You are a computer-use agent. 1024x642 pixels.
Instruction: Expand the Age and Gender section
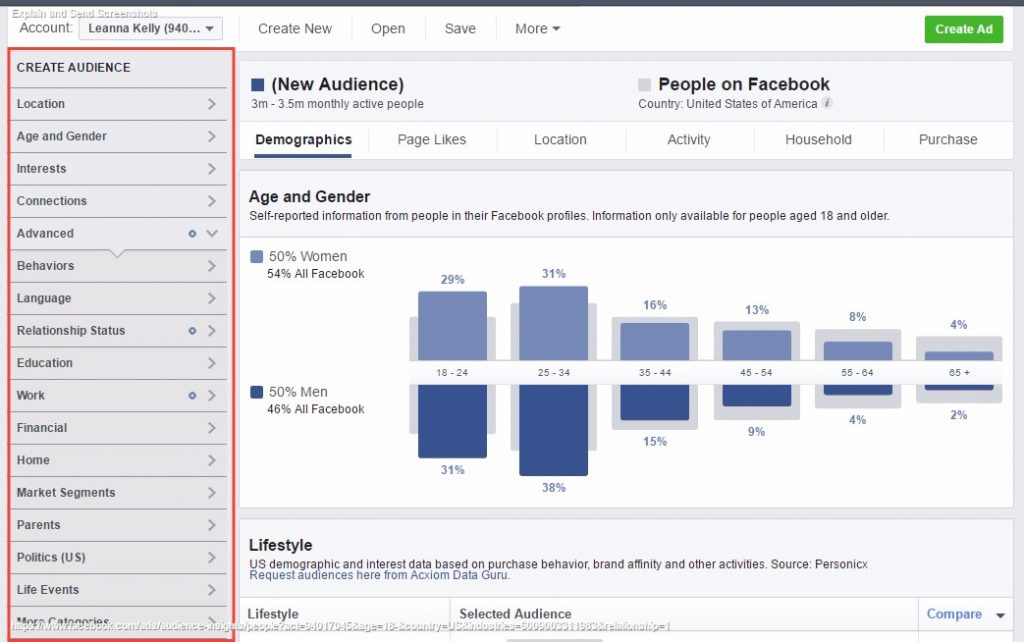tap(118, 136)
